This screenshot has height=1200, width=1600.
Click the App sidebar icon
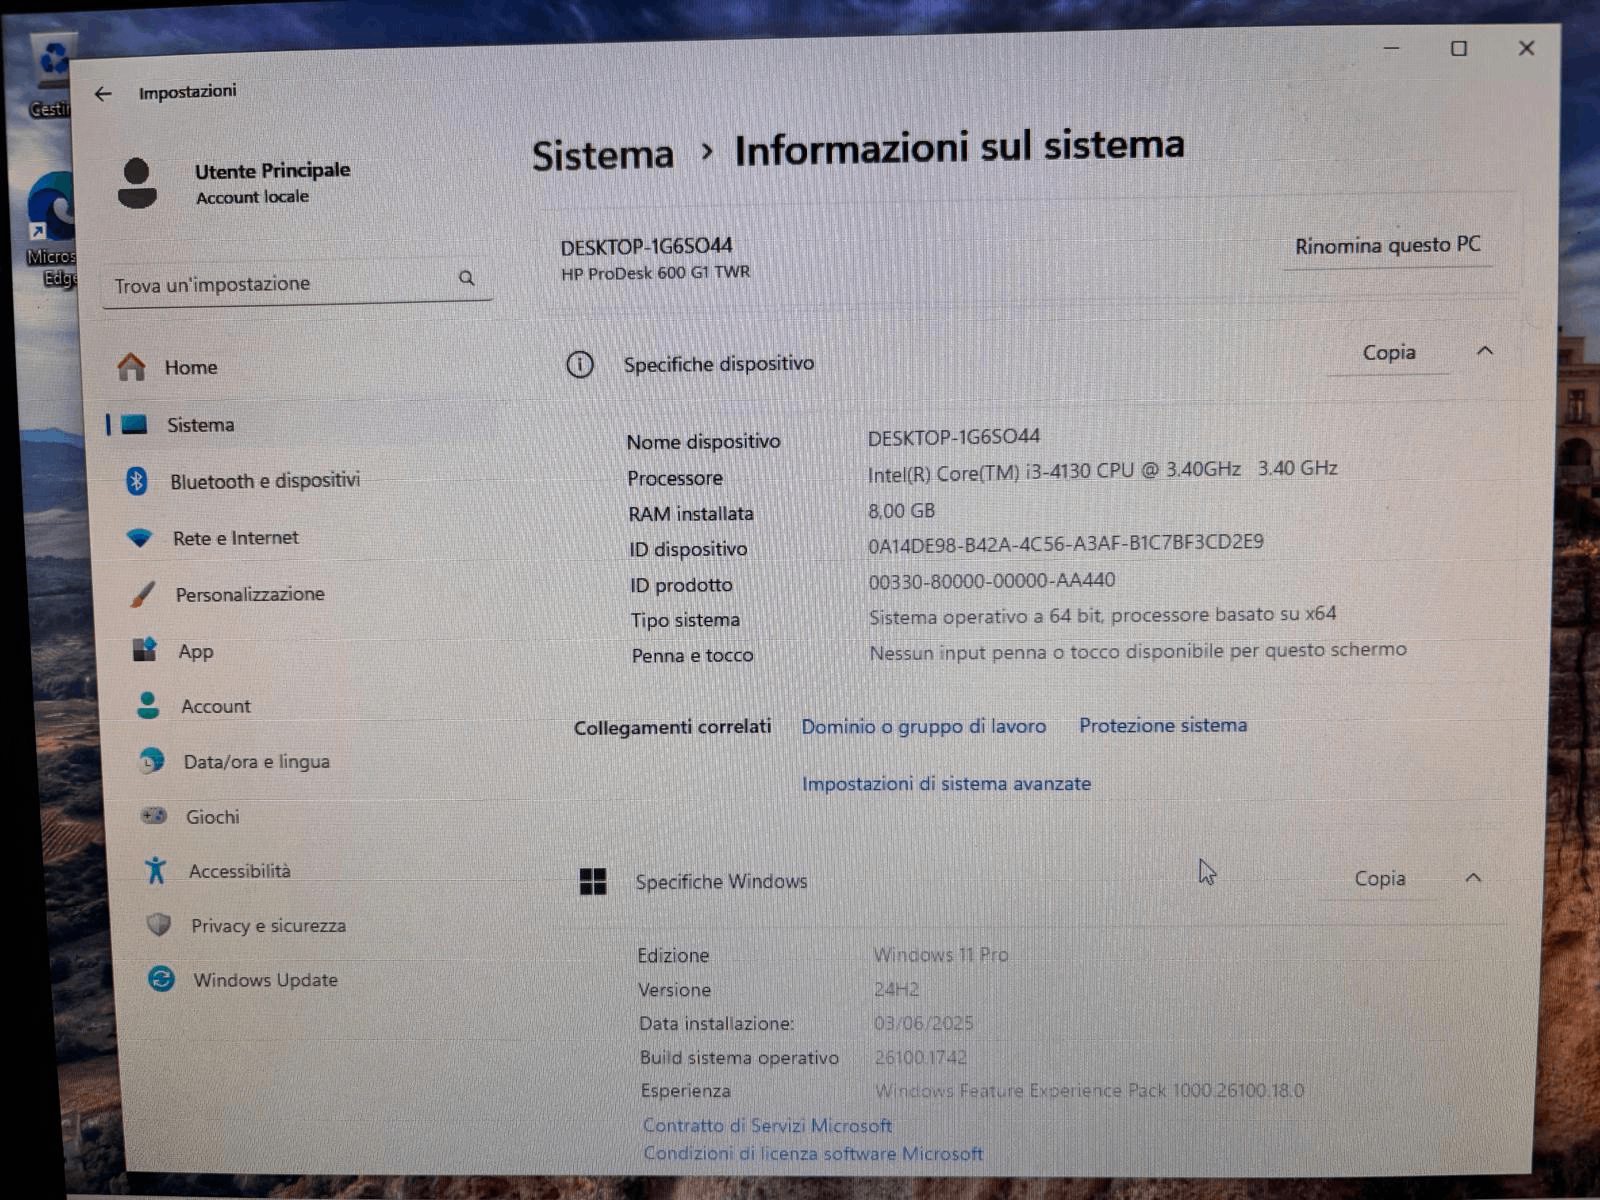click(x=145, y=650)
